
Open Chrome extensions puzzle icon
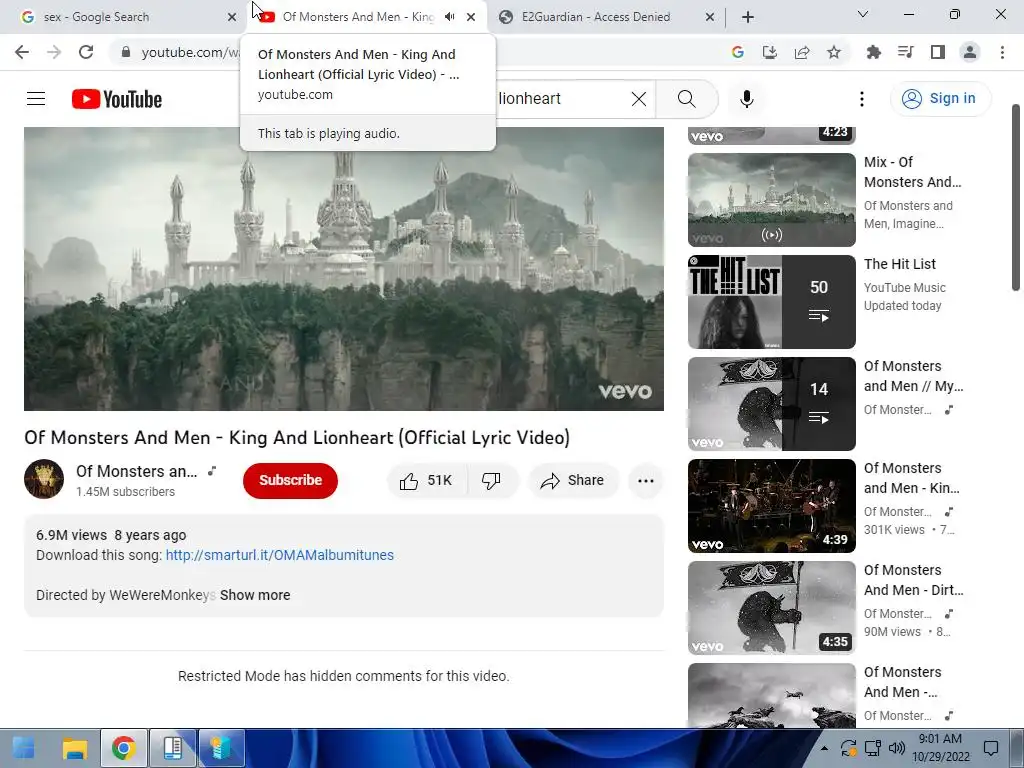click(874, 52)
